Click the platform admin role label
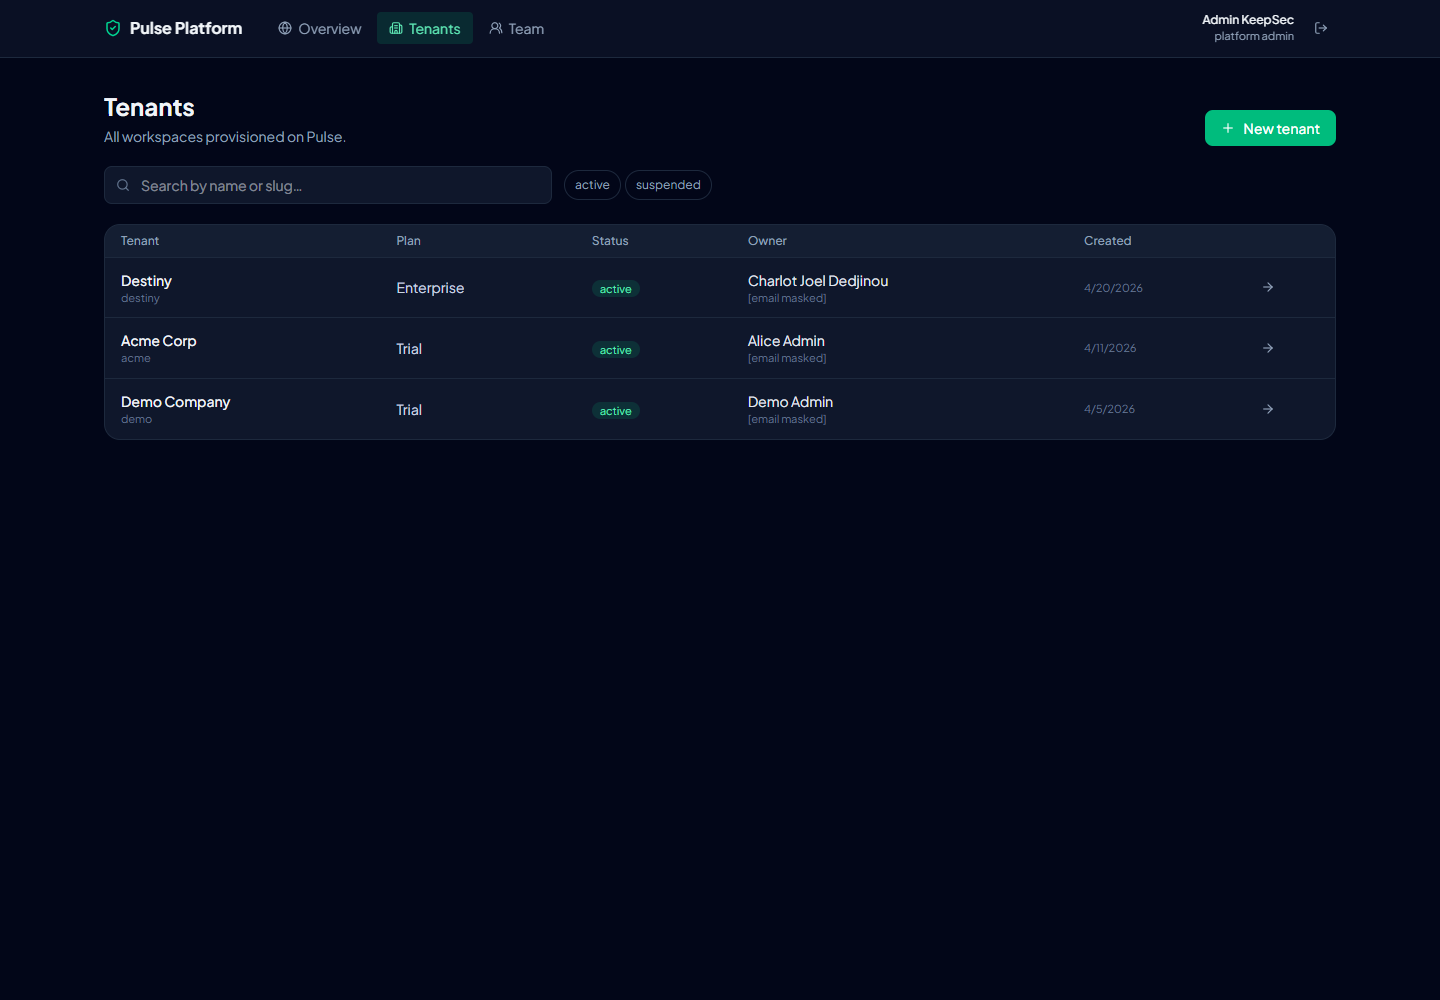The image size is (1440, 1000). (x=1254, y=36)
